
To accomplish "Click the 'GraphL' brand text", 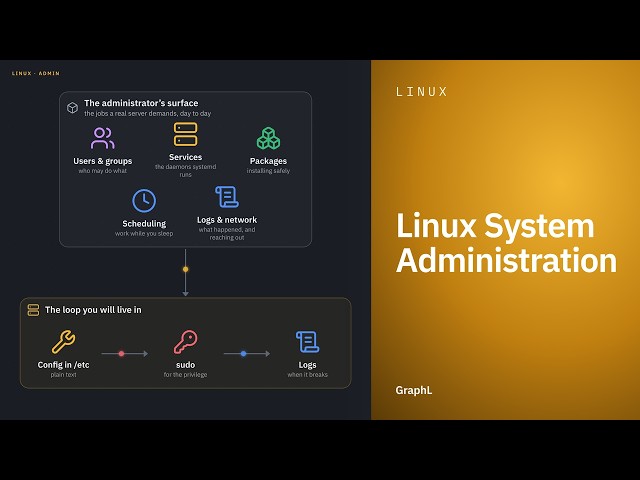I will (x=413, y=390).
